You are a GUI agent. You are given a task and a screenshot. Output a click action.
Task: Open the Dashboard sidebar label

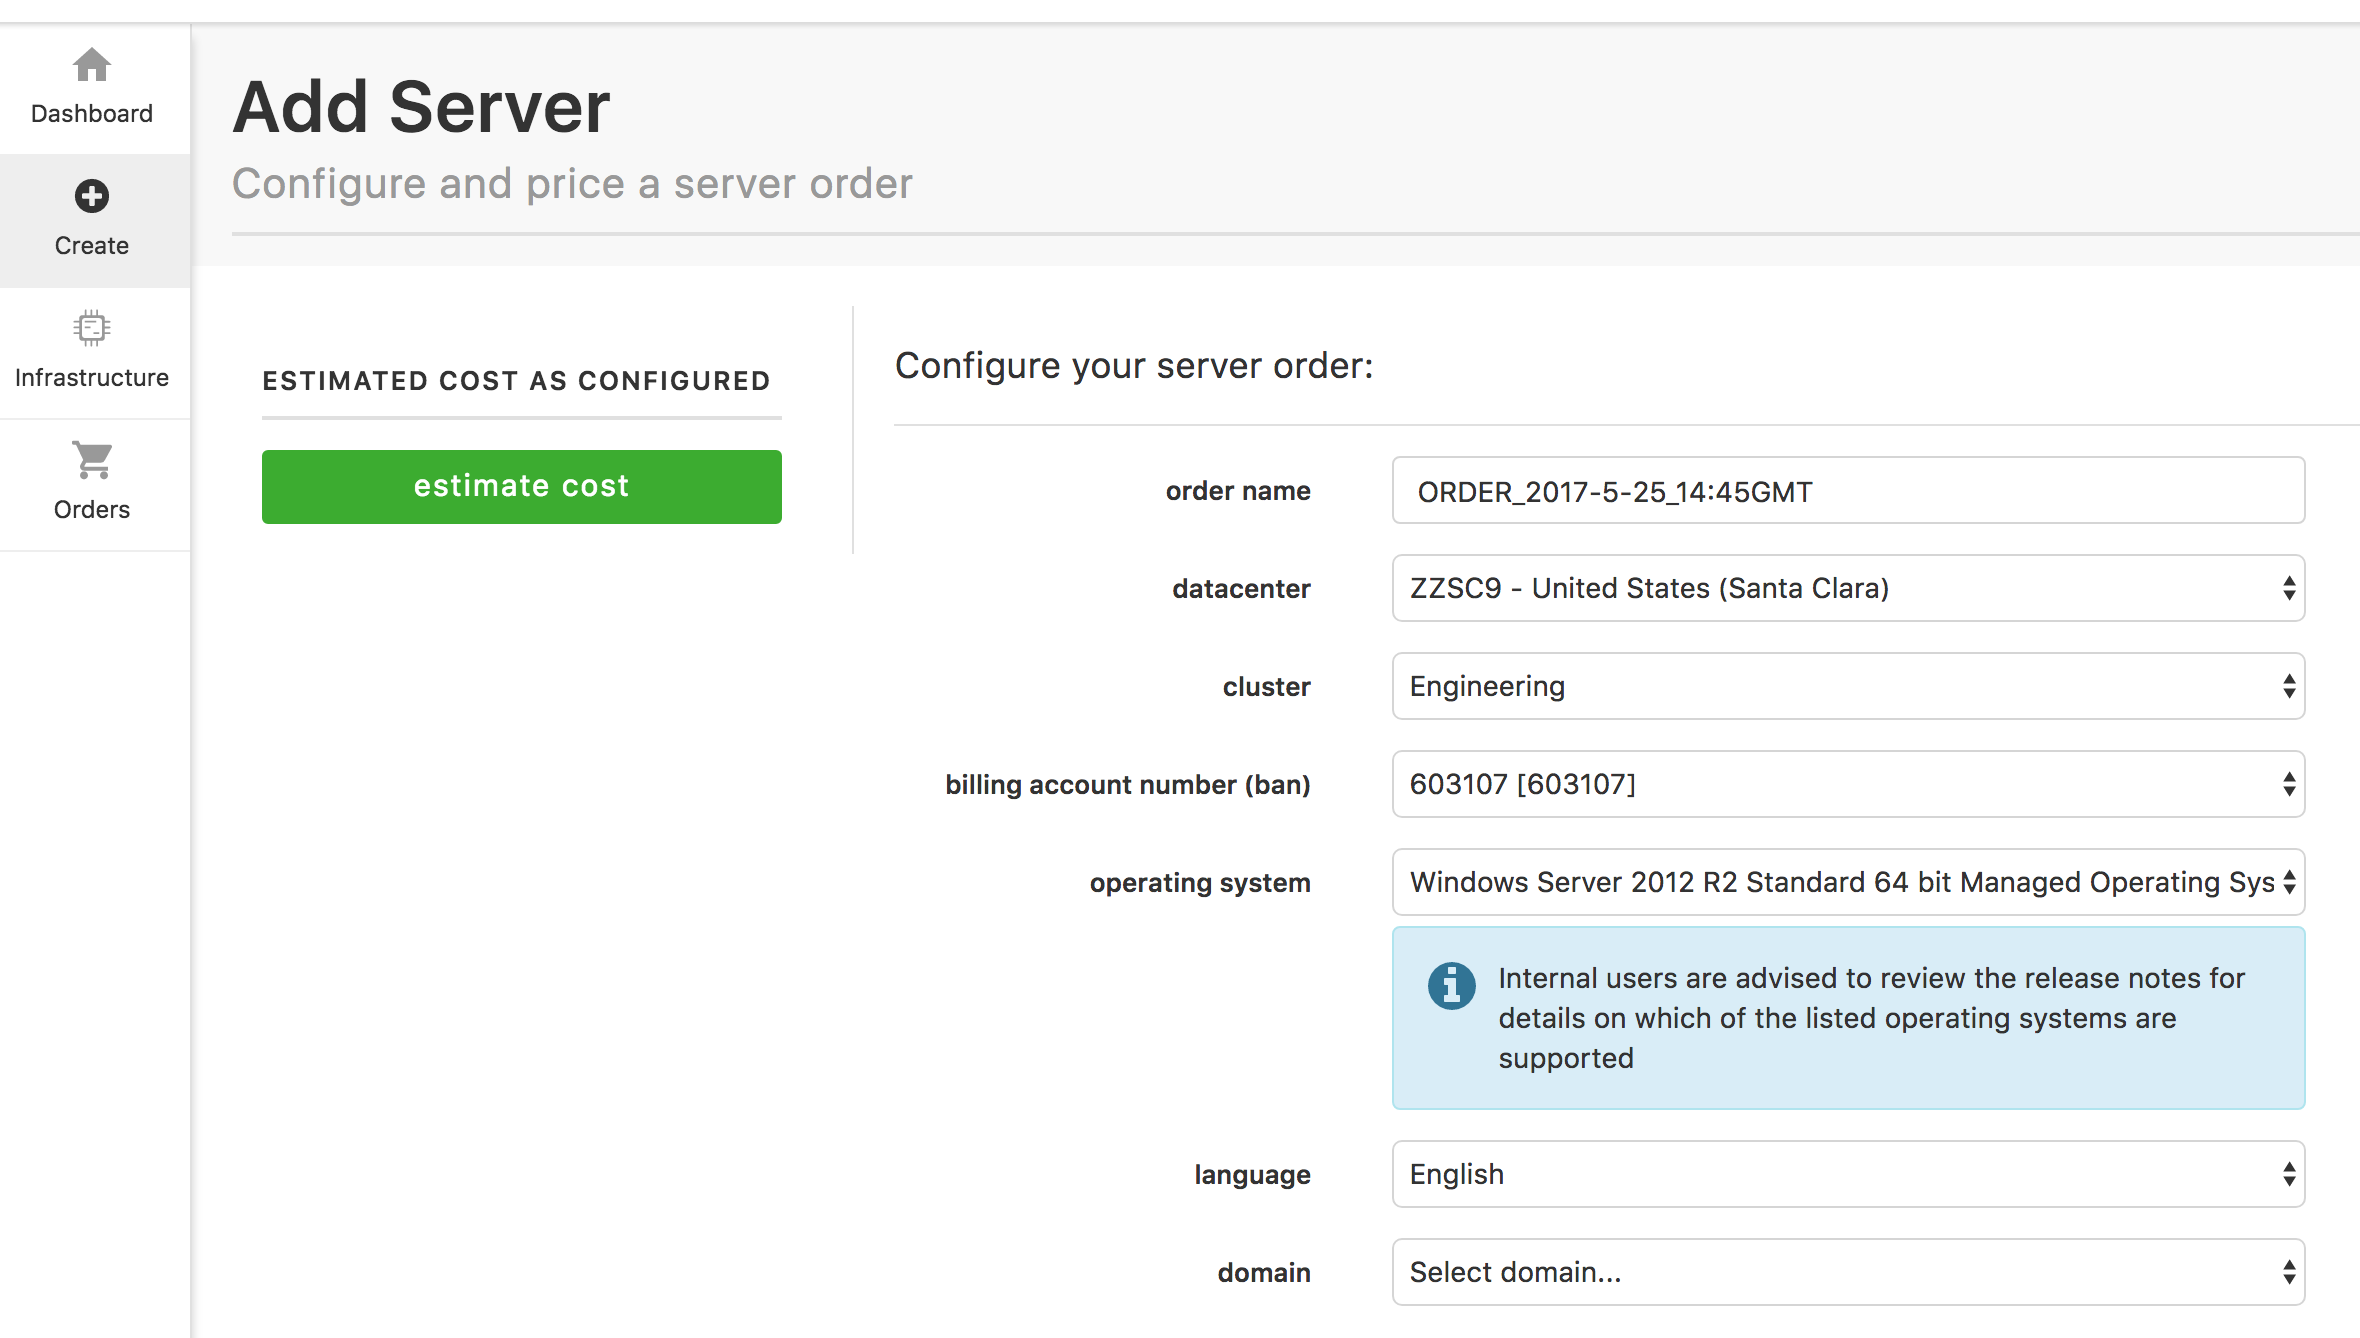pyautogui.click(x=92, y=114)
